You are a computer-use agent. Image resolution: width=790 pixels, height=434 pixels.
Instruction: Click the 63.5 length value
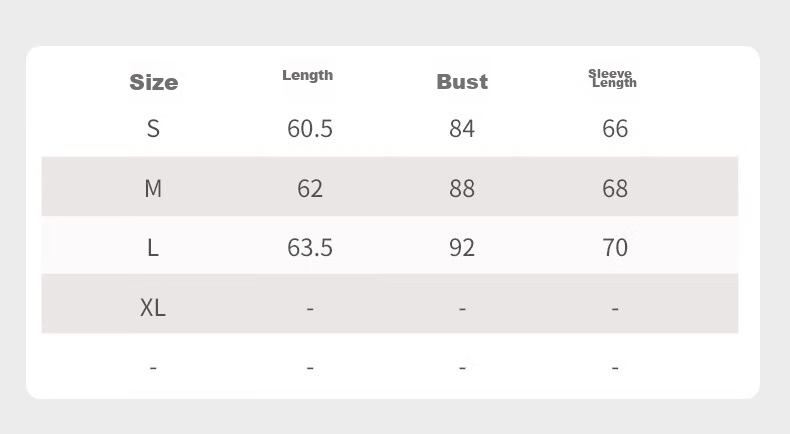tap(310, 247)
